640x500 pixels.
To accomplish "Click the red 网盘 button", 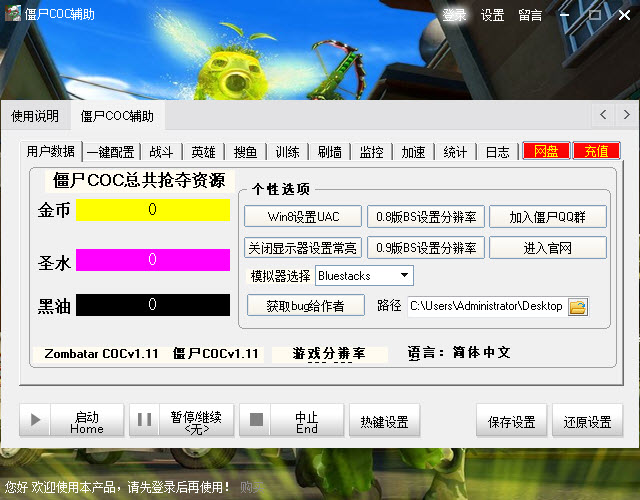I will (x=546, y=151).
